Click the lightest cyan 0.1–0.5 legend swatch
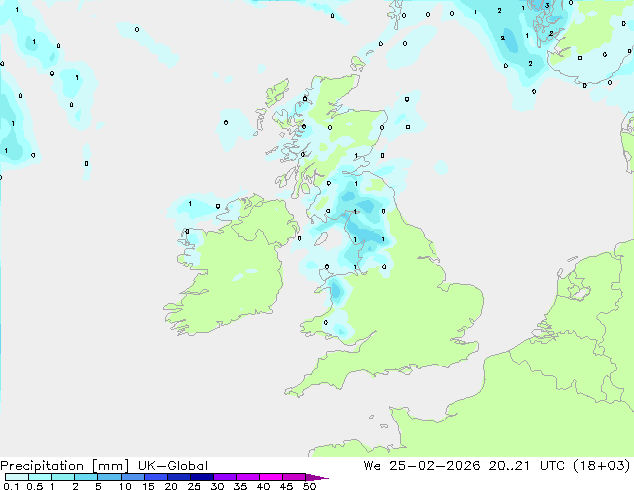This screenshot has height=490, width=634. [x=17, y=477]
